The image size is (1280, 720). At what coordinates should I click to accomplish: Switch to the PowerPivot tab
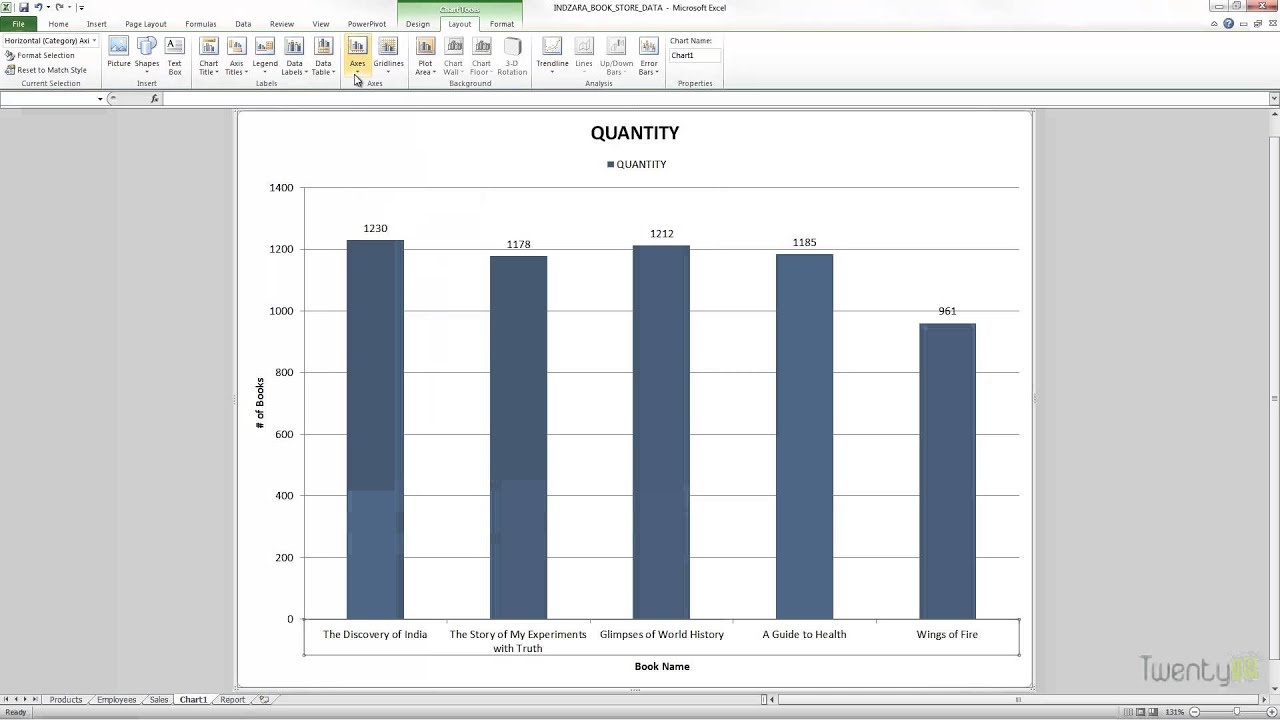pos(367,24)
